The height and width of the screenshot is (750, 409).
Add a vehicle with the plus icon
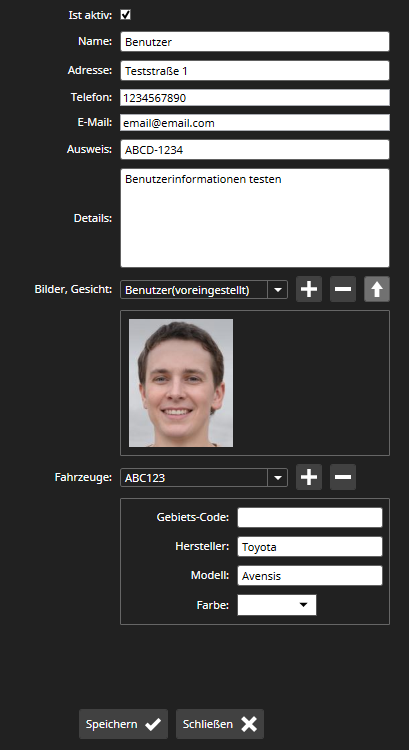(x=309, y=477)
